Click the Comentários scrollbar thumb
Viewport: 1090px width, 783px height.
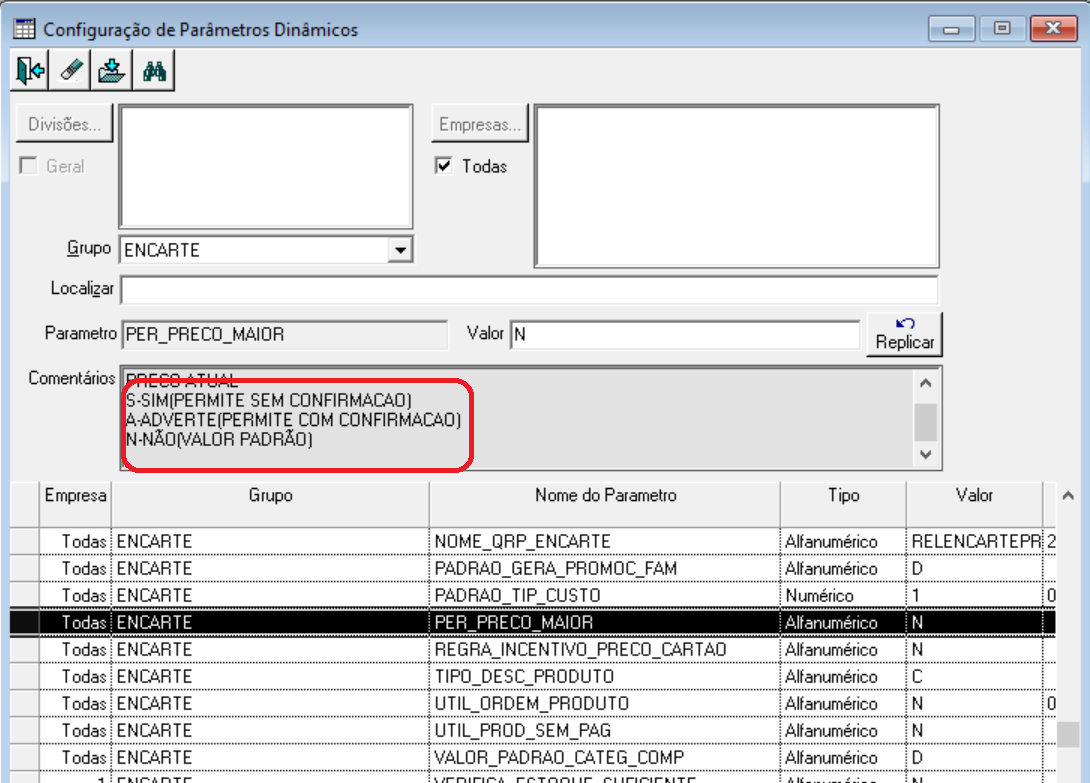tap(925, 421)
